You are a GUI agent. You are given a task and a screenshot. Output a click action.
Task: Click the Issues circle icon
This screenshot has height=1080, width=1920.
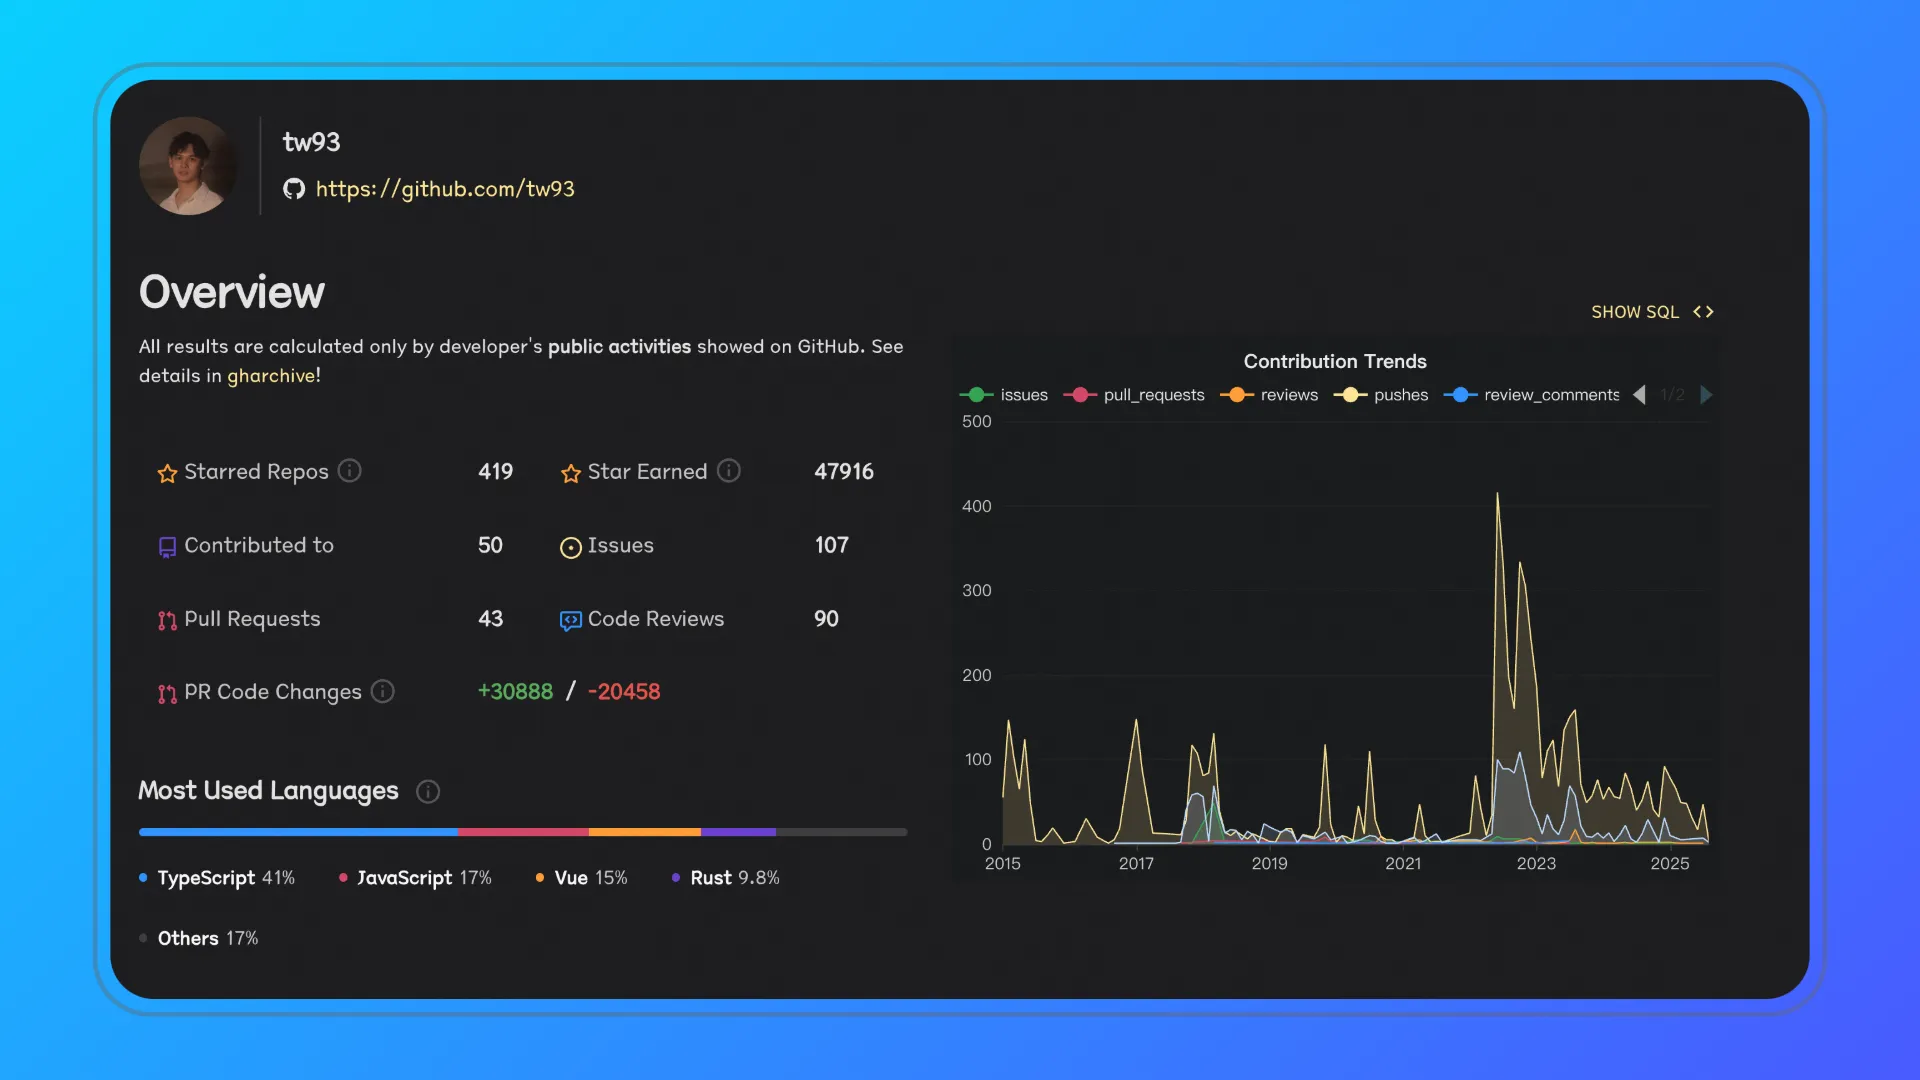570,547
